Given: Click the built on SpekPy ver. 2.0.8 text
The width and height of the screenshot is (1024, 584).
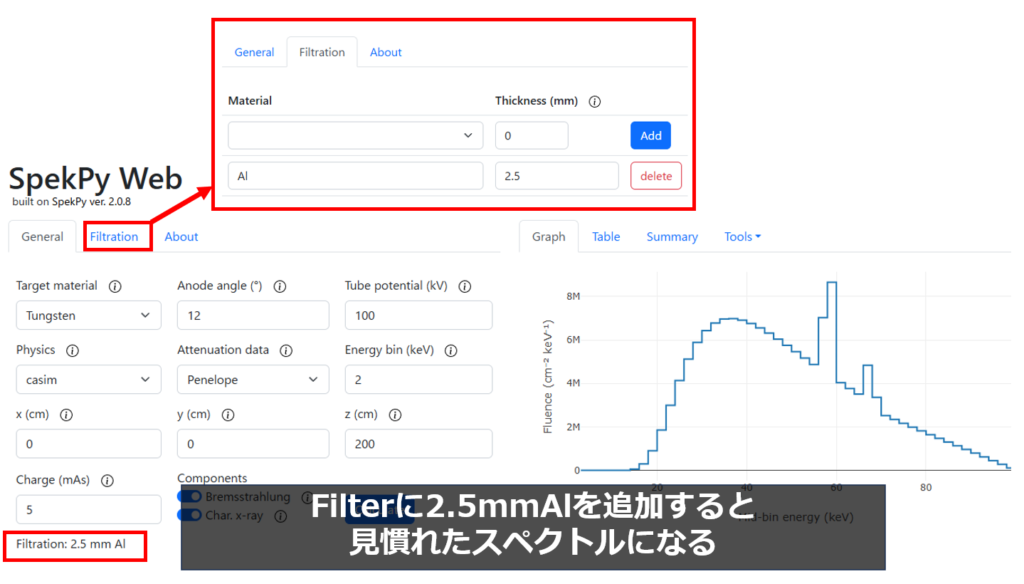Looking at the screenshot, I should [x=71, y=202].
